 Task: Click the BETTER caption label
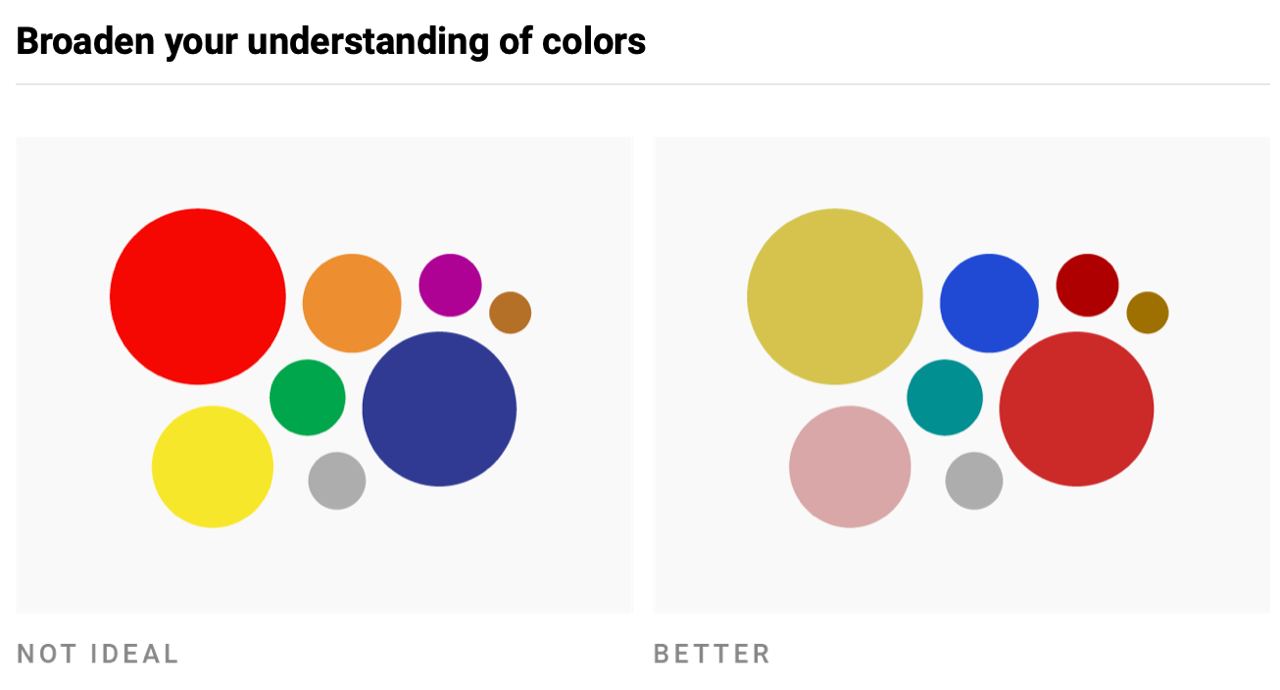pos(712,654)
